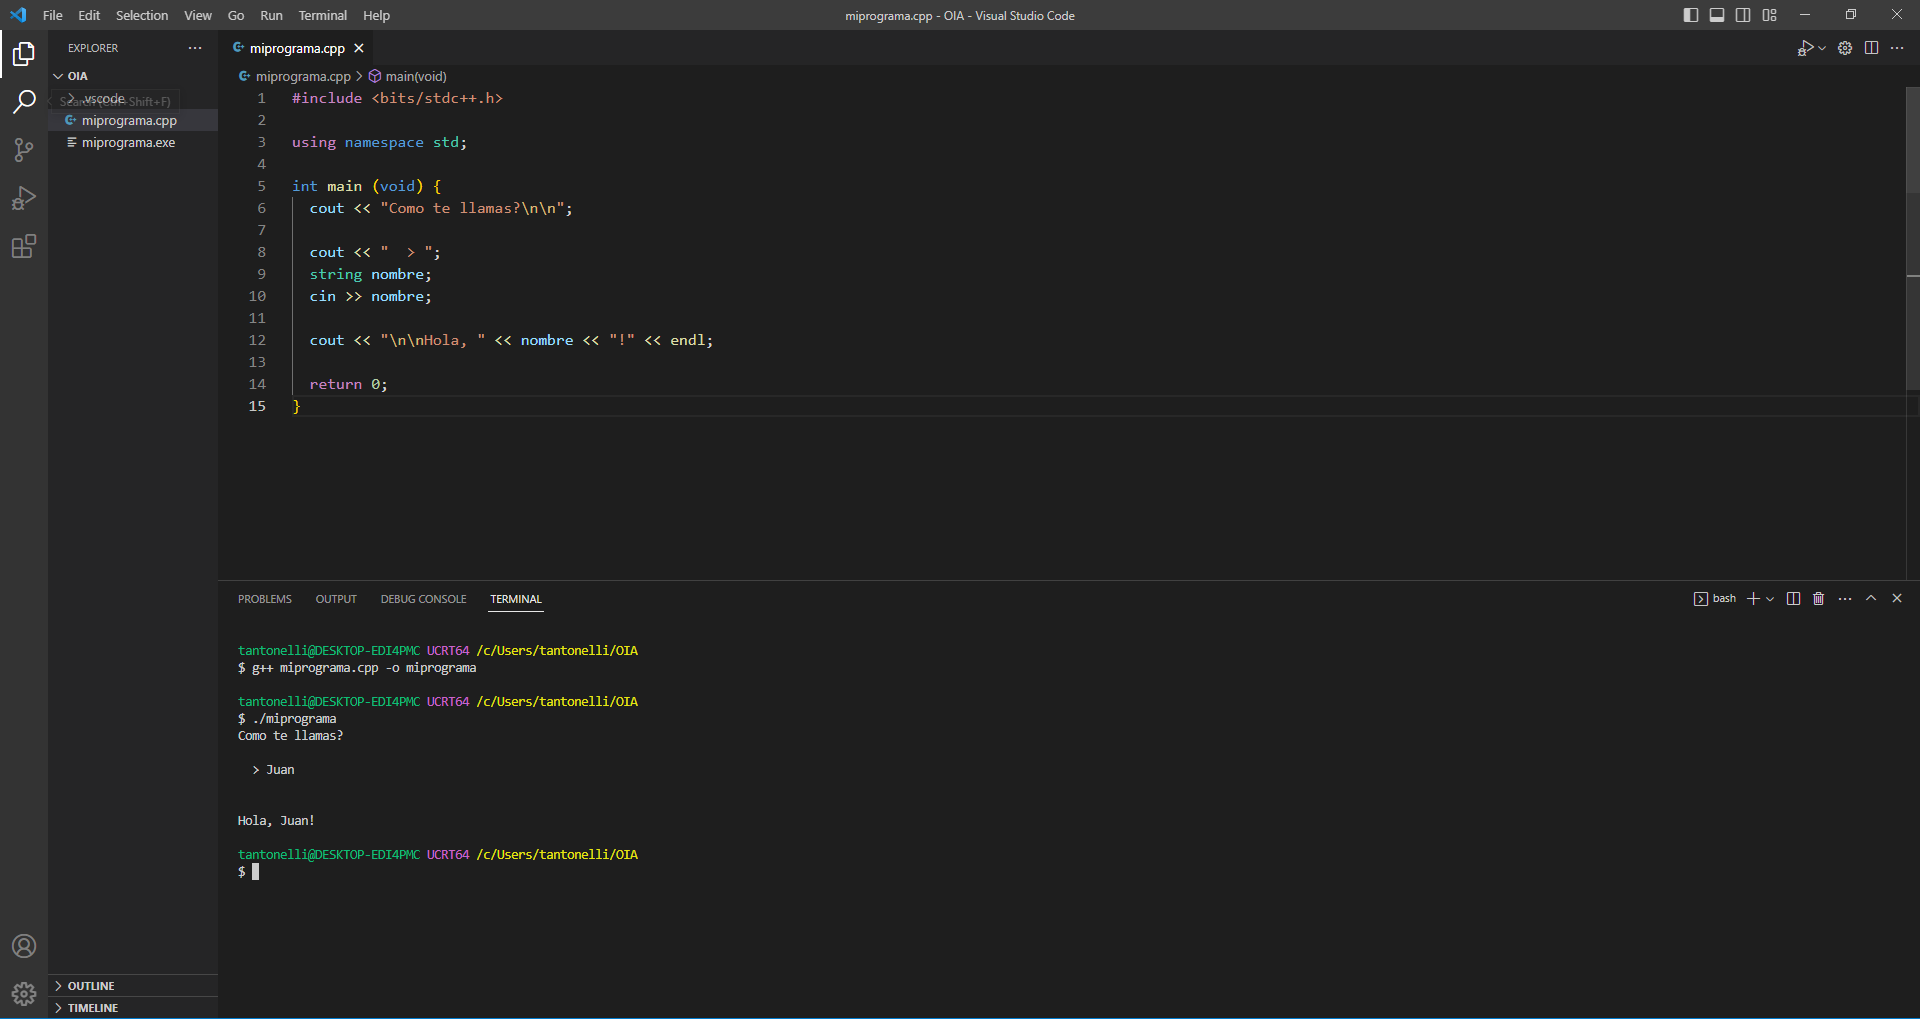The height and width of the screenshot is (1019, 1920).
Task: Click the Run or Debug play icon
Action: 1805,48
